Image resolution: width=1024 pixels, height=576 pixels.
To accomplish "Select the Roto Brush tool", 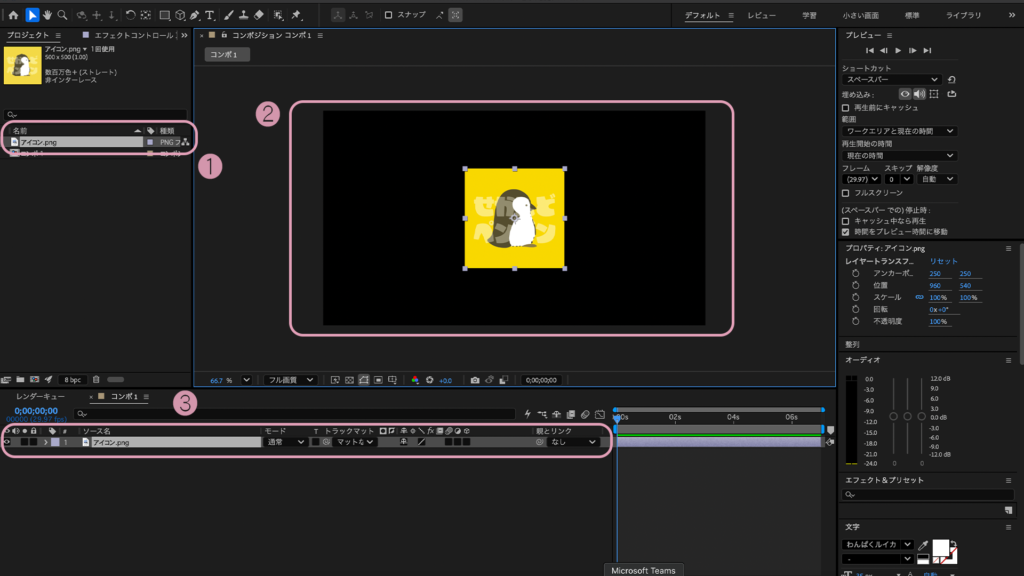I will tap(278, 14).
